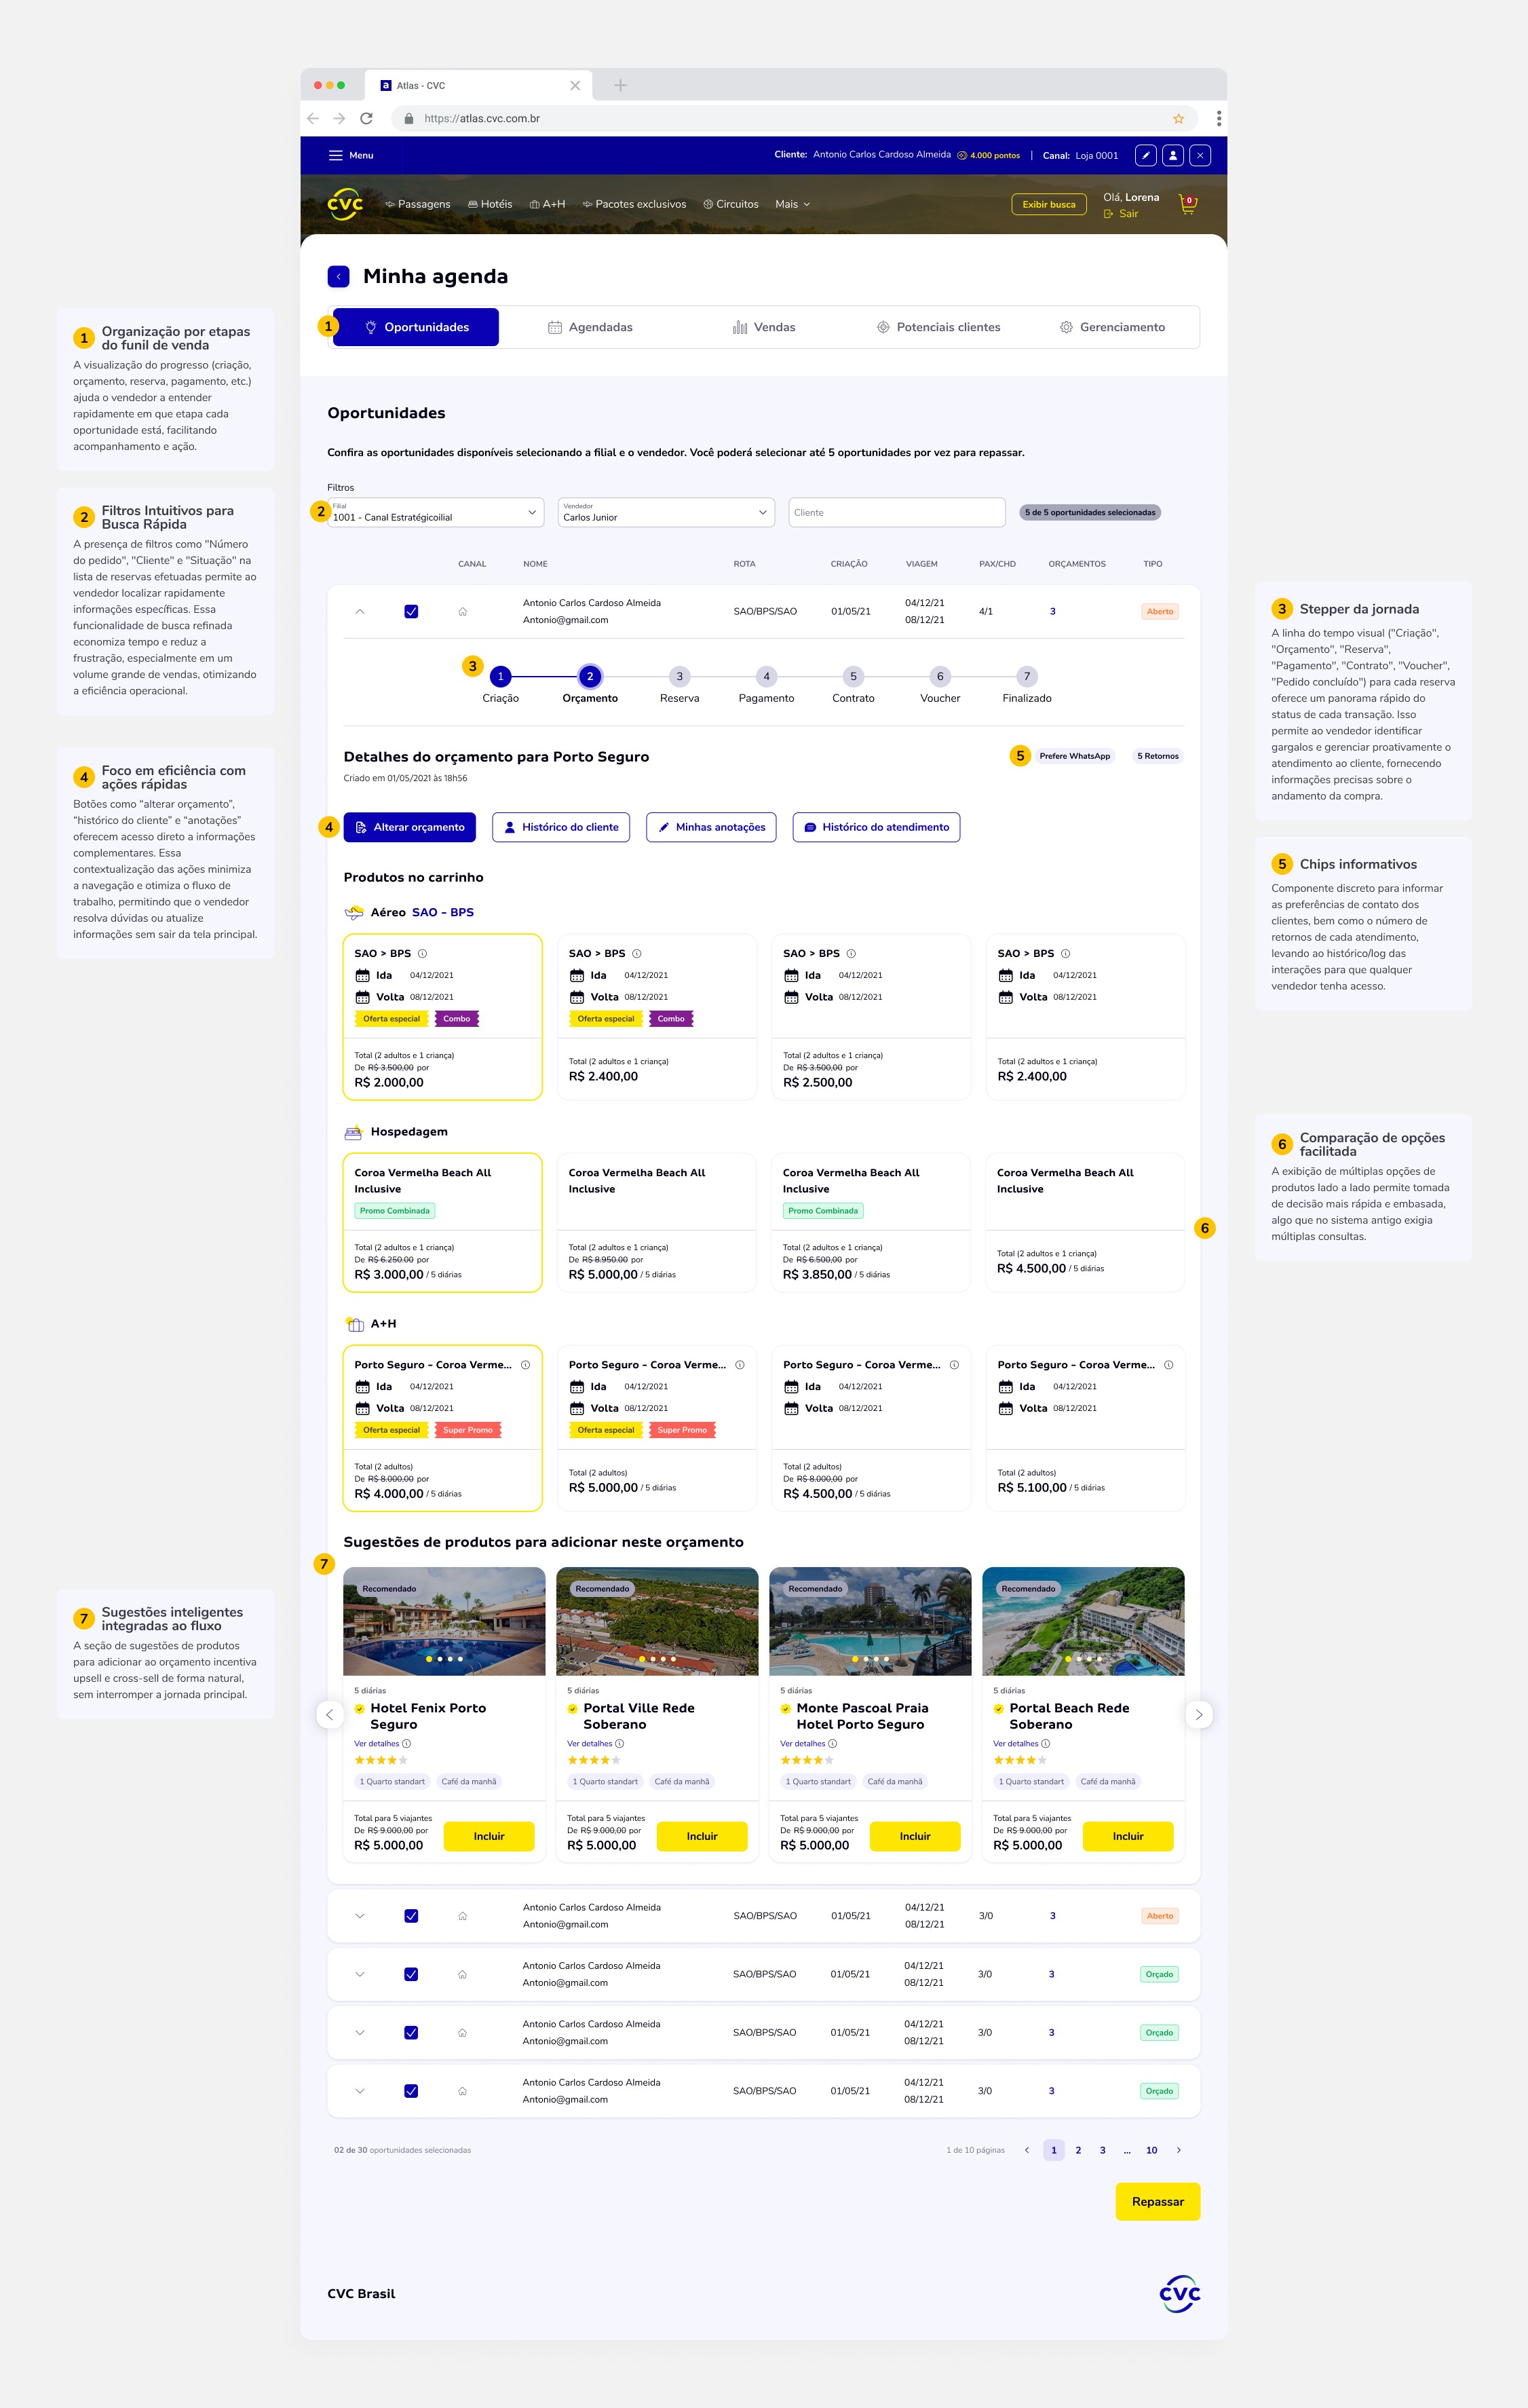Go back in browser history

(313, 118)
